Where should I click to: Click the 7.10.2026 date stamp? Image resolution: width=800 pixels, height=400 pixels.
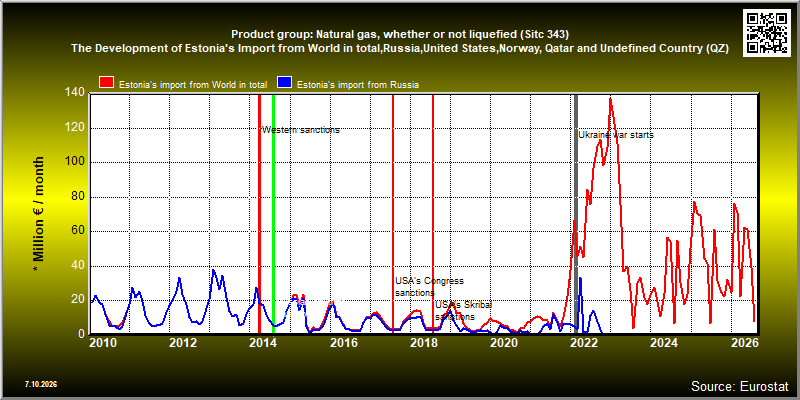pyautogui.click(x=41, y=384)
